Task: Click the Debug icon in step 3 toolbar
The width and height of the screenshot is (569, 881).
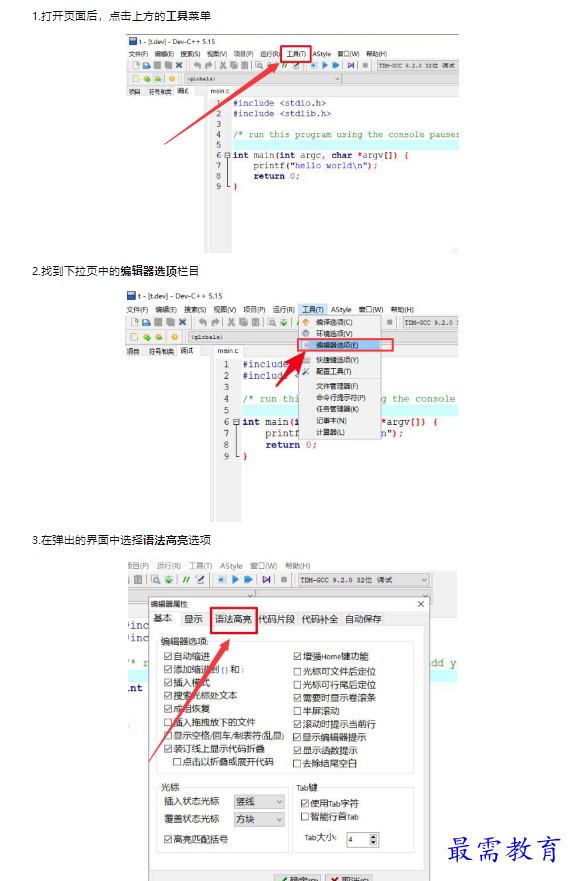Action: 266,579
